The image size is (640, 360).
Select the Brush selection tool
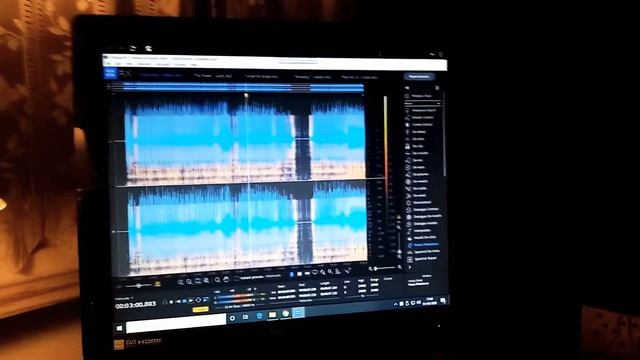322,272
